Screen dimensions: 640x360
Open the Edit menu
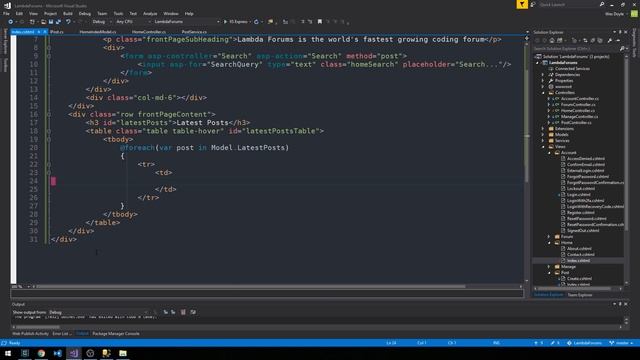coord(19,13)
